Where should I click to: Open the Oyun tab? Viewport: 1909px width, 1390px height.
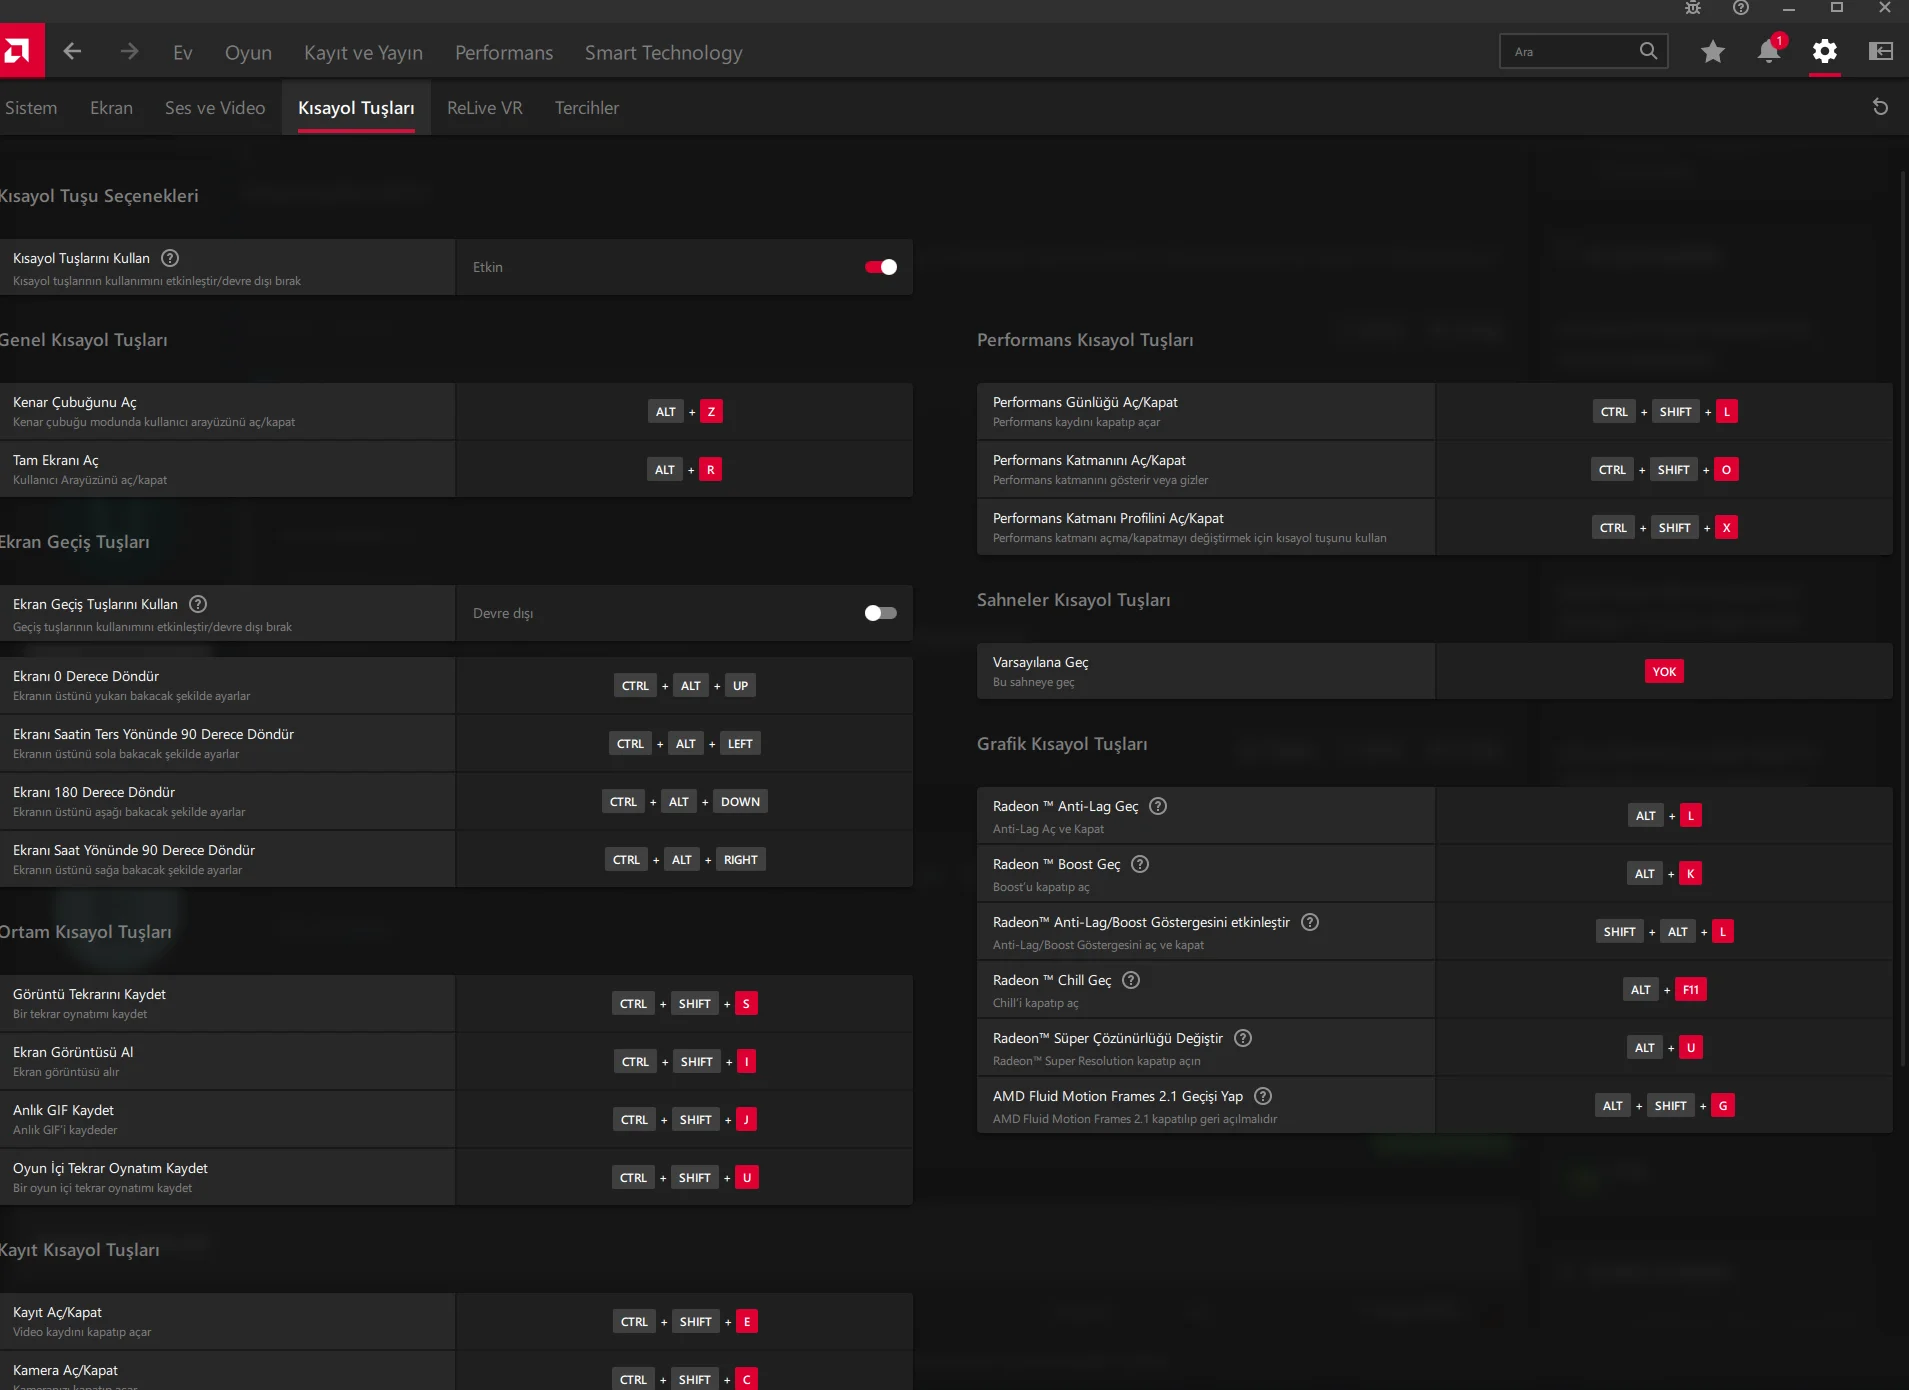pyautogui.click(x=248, y=52)
